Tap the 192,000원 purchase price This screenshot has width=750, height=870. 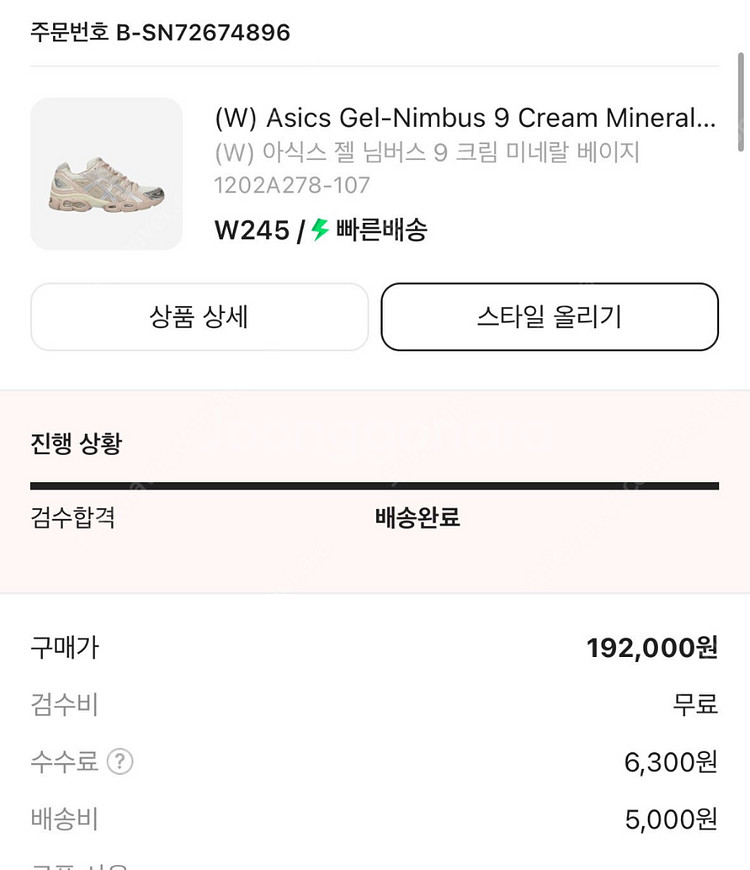click(x=652, y=648)
